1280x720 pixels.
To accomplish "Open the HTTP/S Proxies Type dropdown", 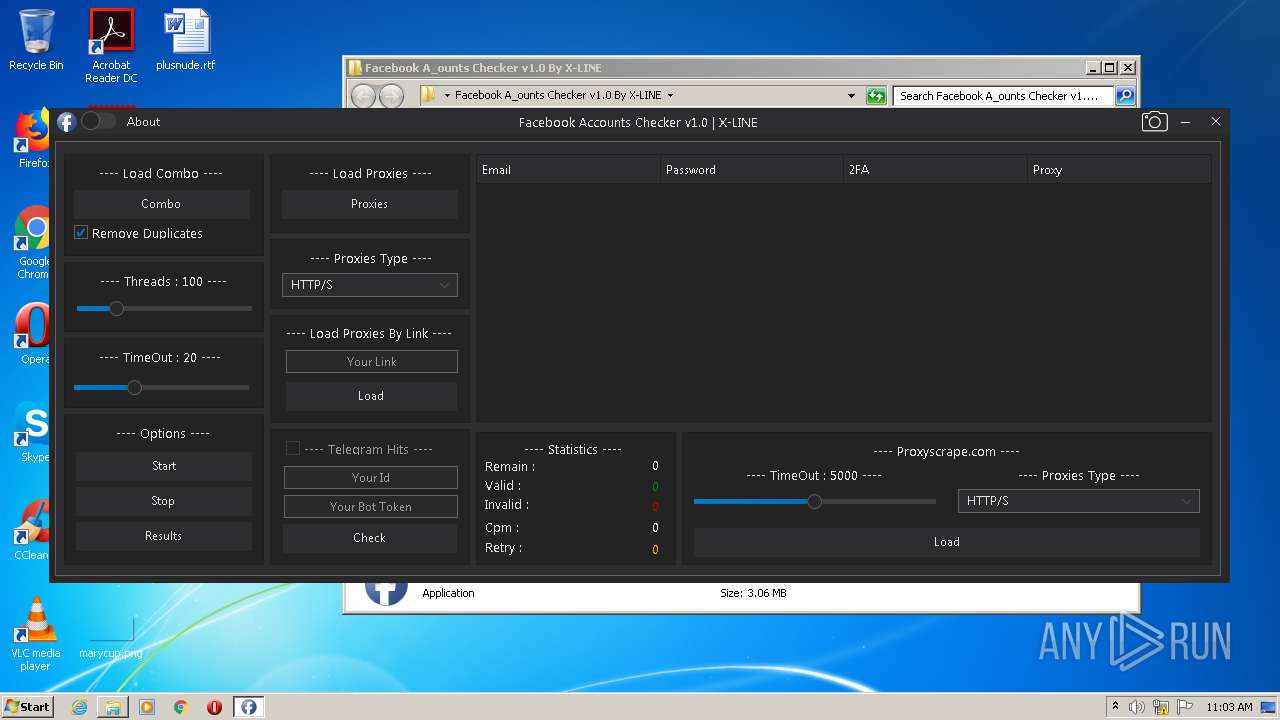I will [369, 285].
